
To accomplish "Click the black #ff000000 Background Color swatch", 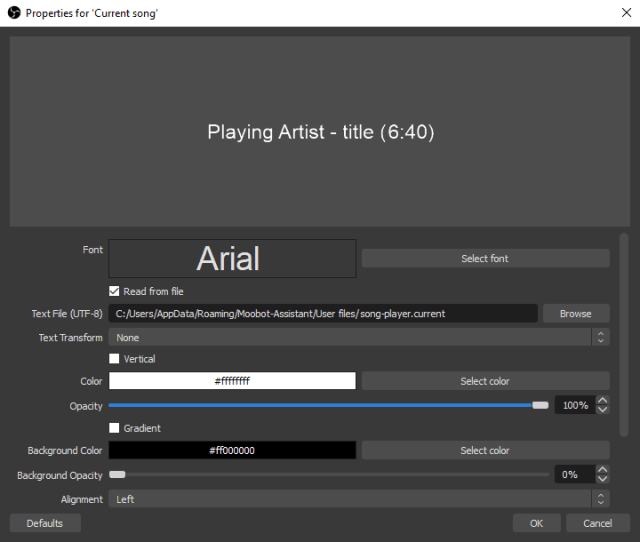I will click(x=232, y=450).
